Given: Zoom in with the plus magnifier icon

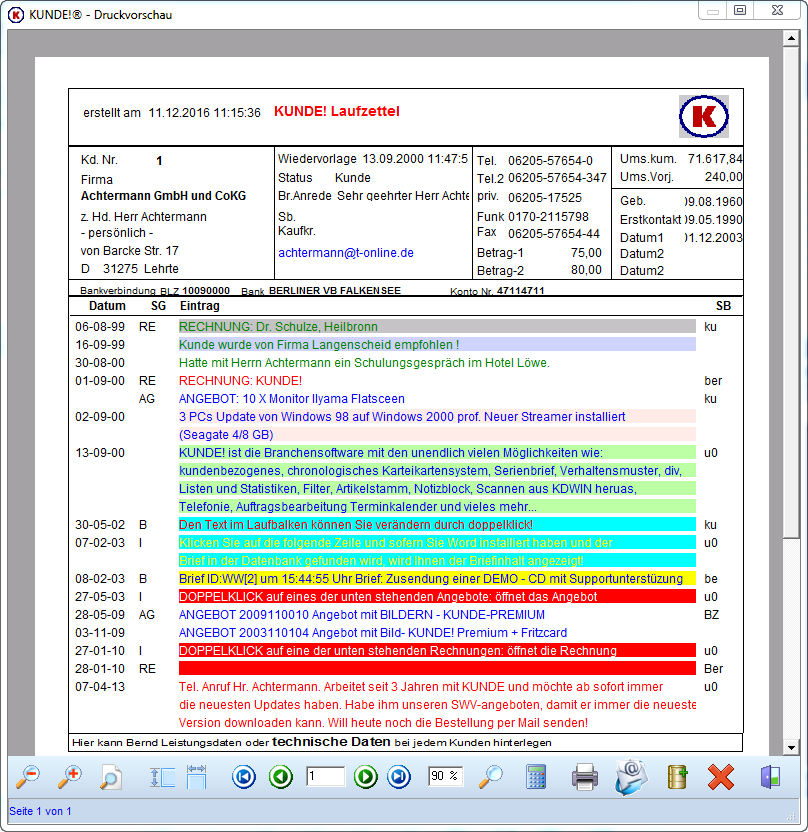Looking at the screenshot, I should point(69,777).
